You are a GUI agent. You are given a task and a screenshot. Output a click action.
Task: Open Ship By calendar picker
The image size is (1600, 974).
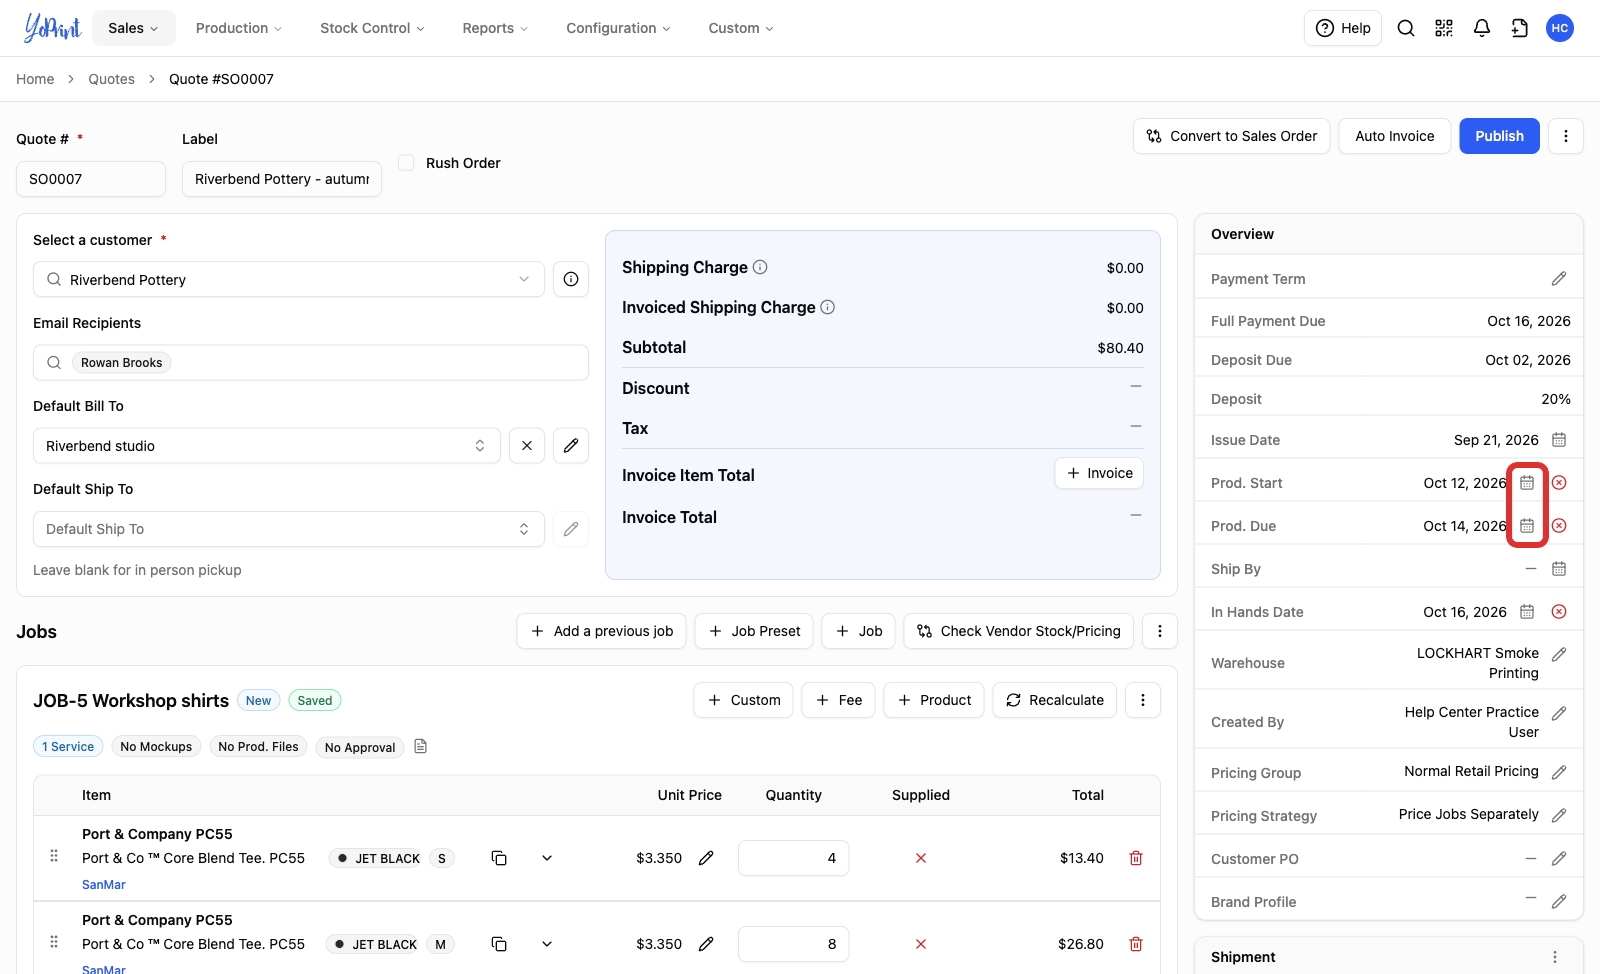click(1559, 569)
